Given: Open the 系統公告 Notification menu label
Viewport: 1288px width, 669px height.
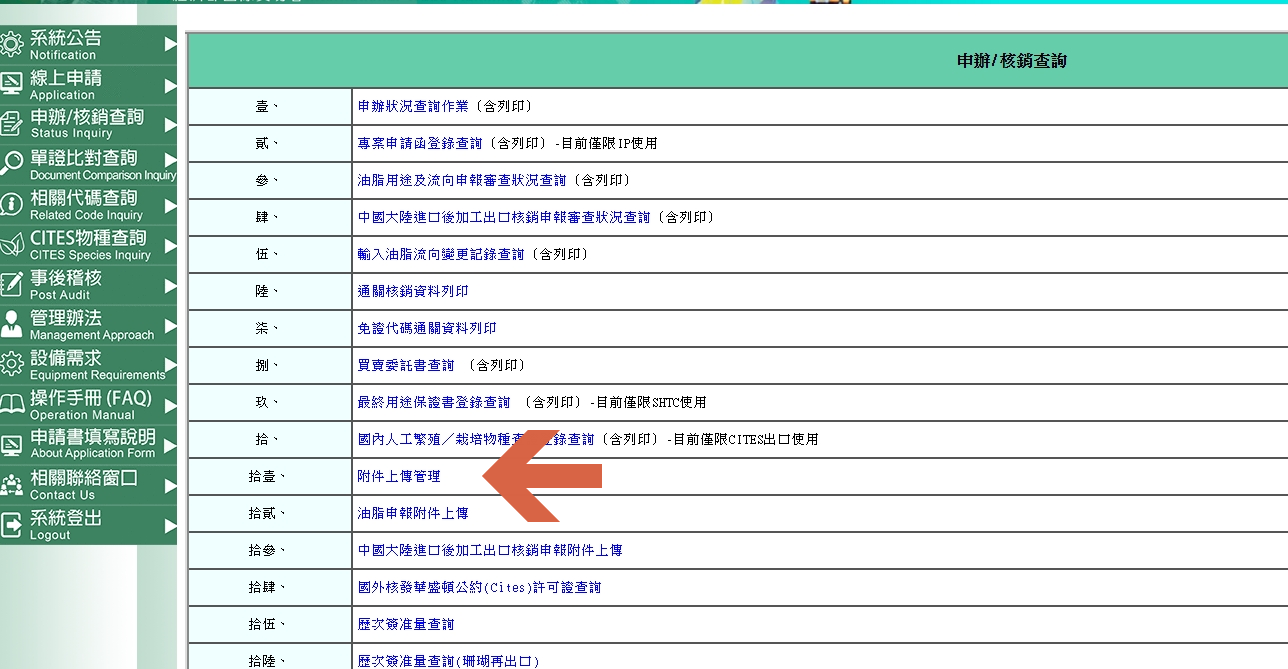Looking at the screenshot, I should click(65, 45).
